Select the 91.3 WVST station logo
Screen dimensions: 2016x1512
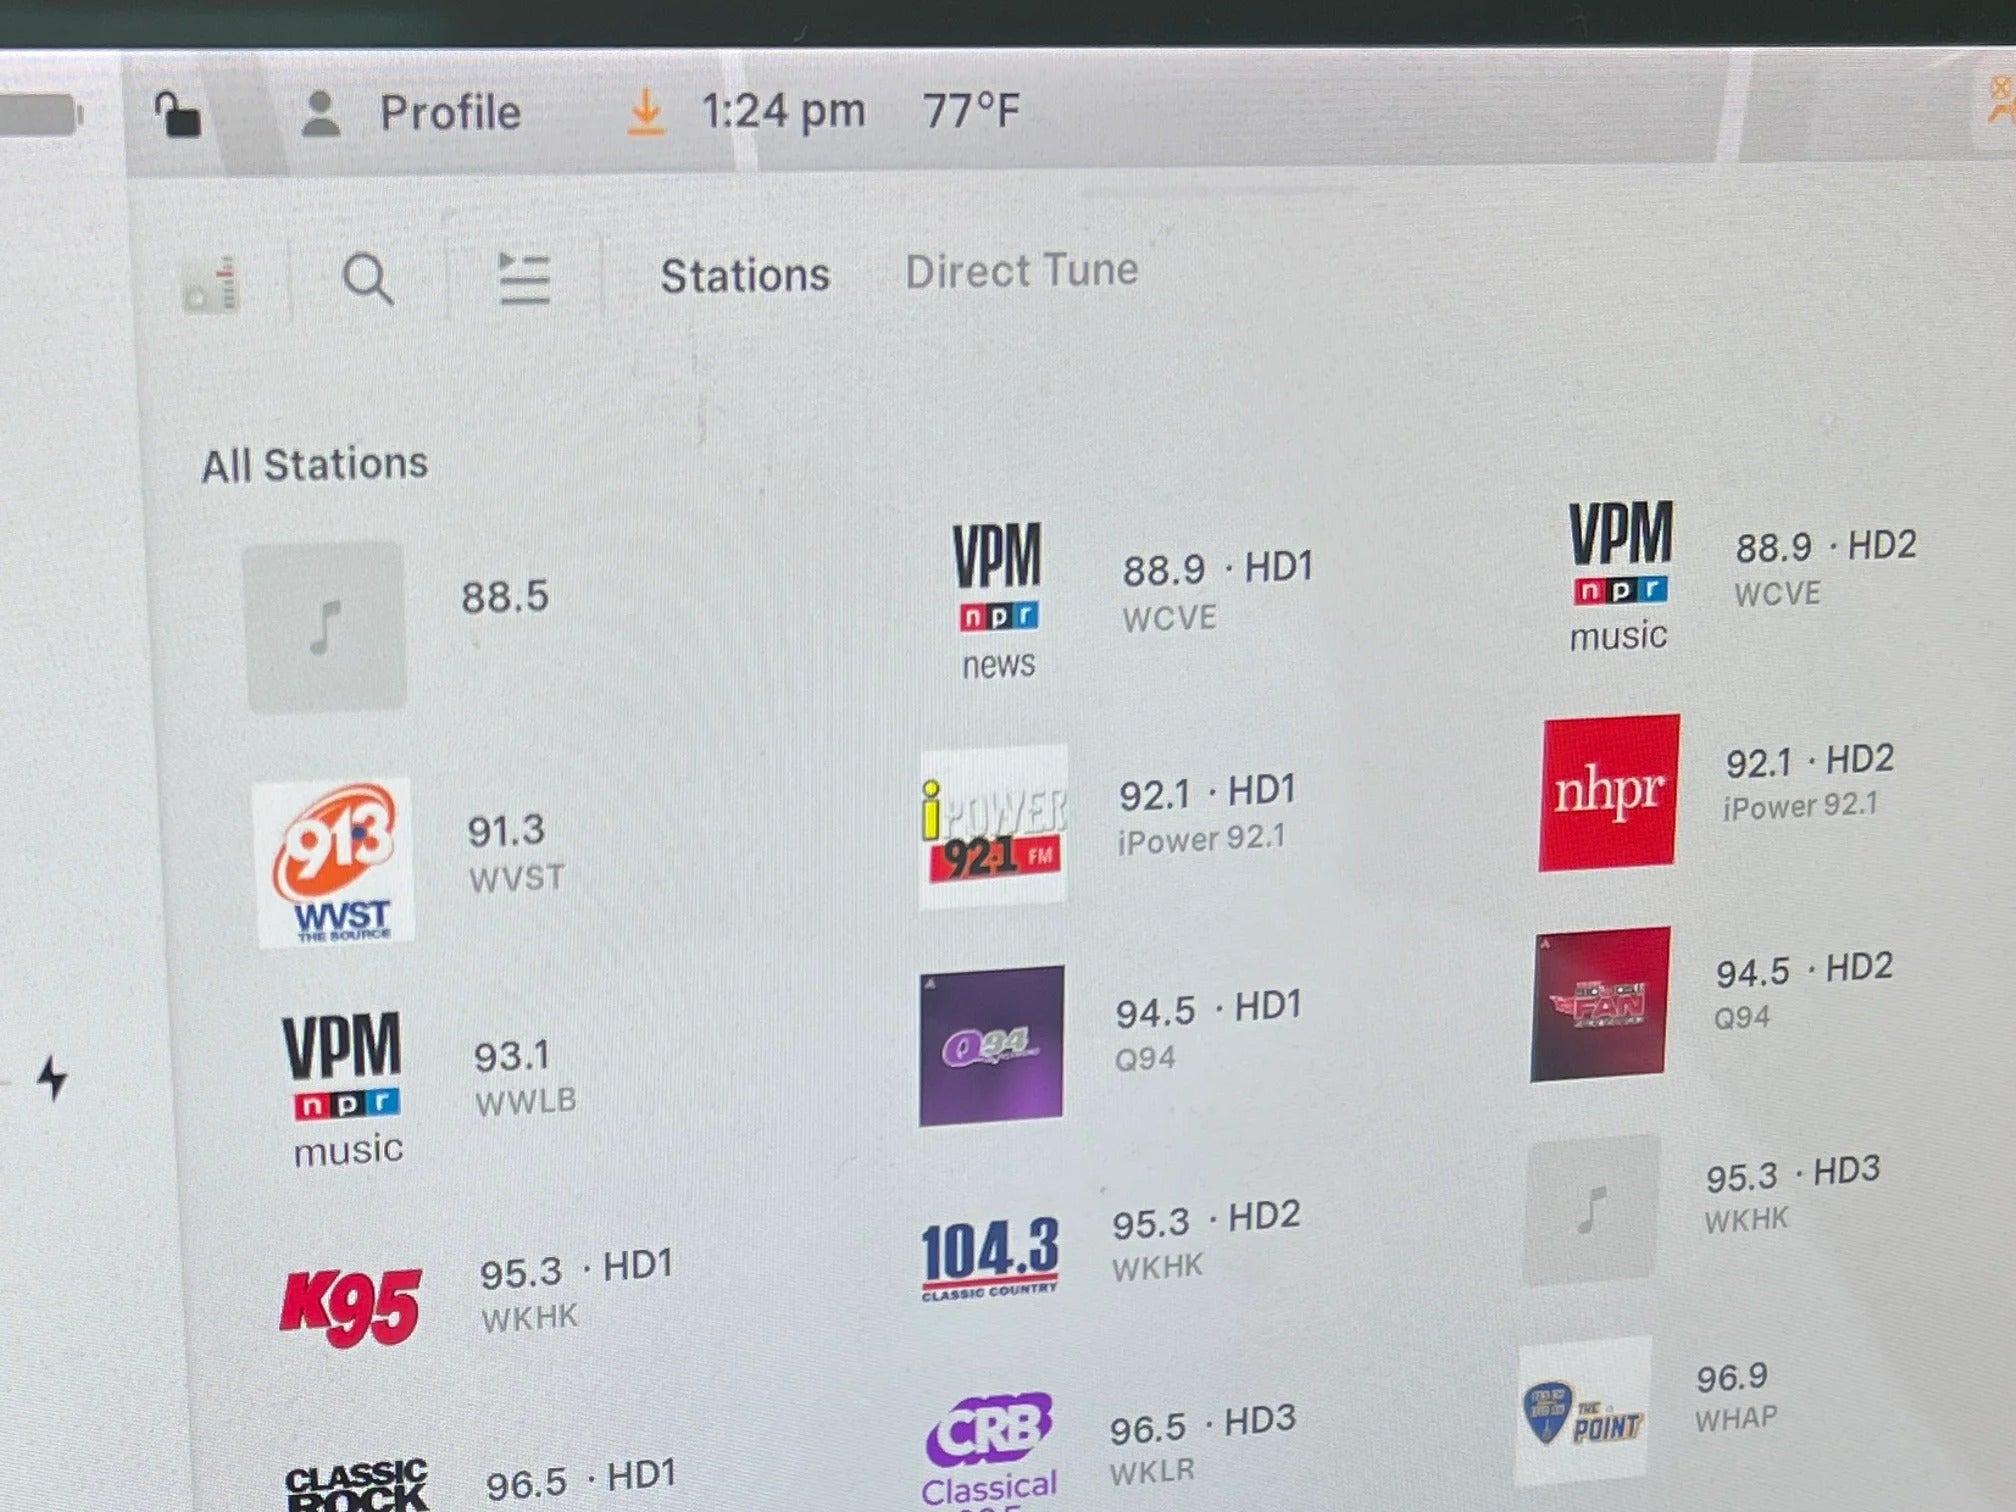point(334,862)
